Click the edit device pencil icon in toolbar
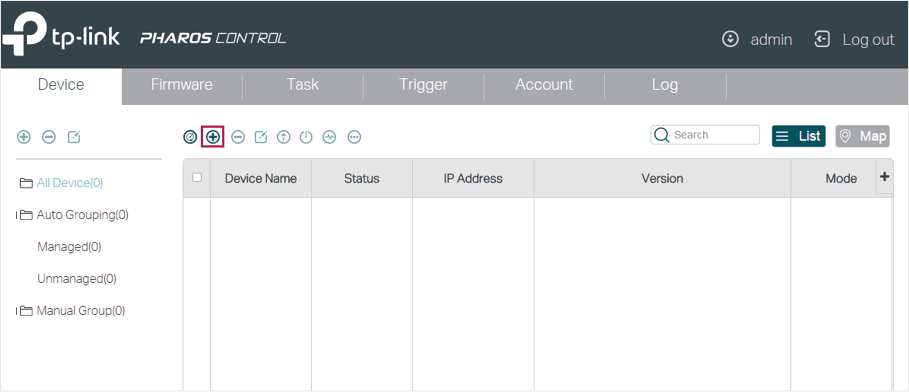 261,137
